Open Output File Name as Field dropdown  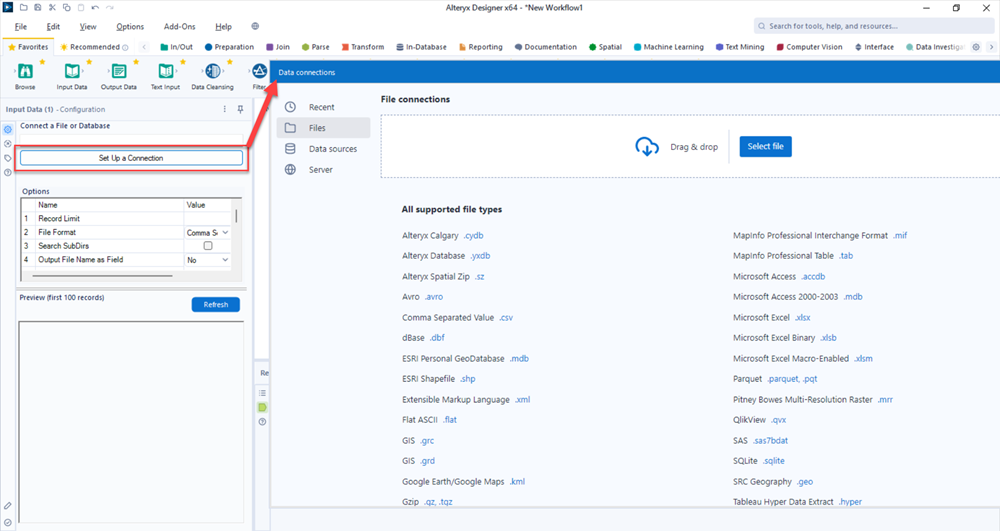coord(225,260)
